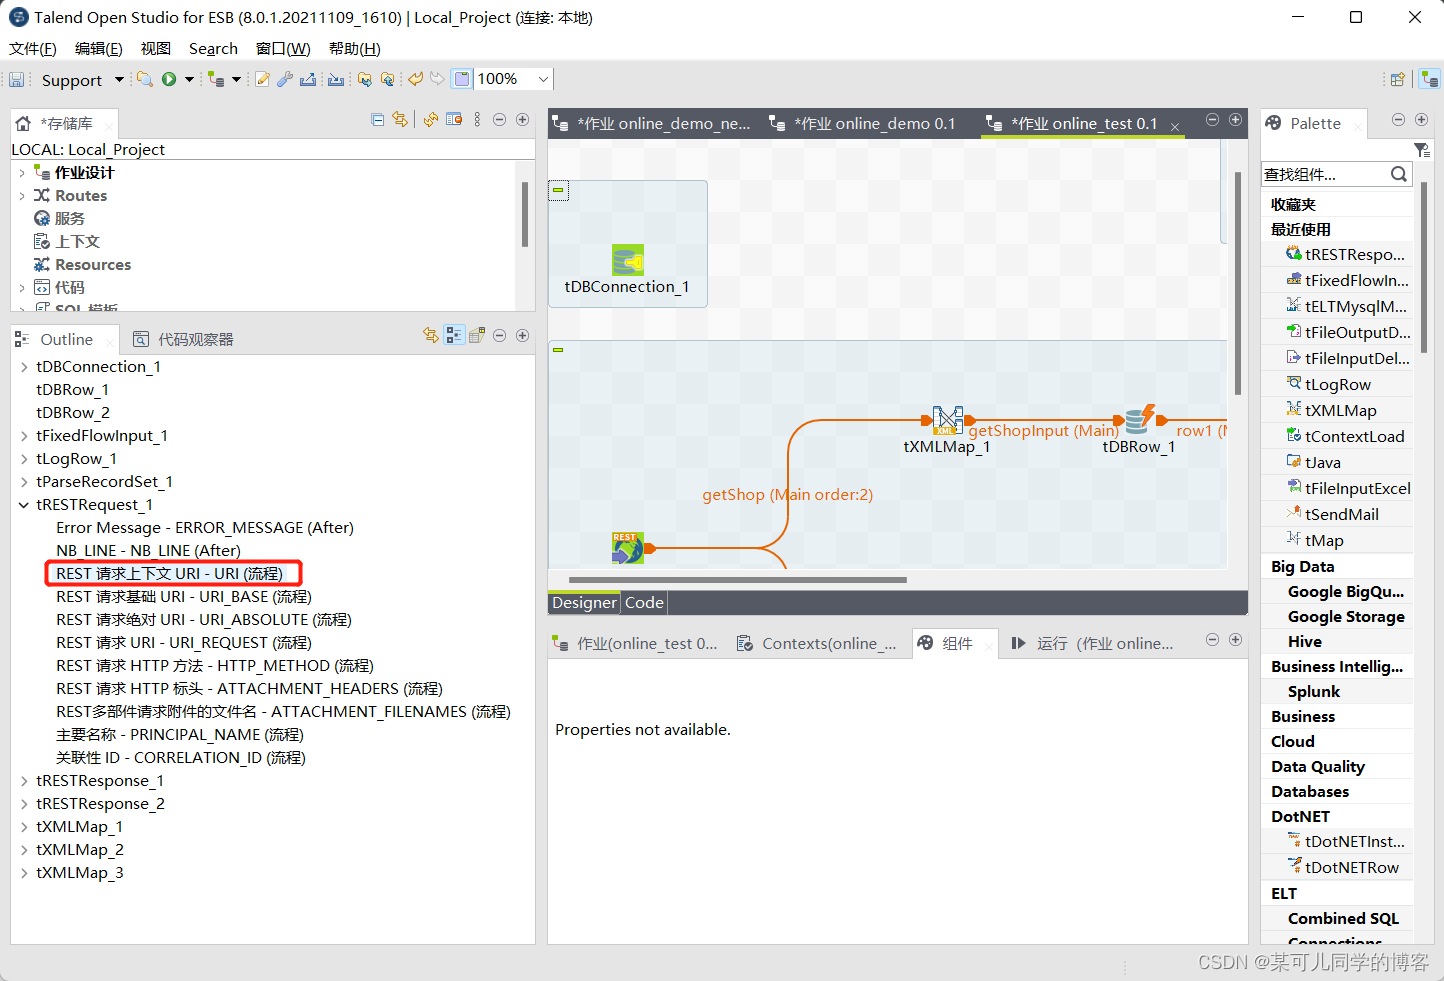Open the 编辑(E) menu
The image size is (1444, 981).
98,48
